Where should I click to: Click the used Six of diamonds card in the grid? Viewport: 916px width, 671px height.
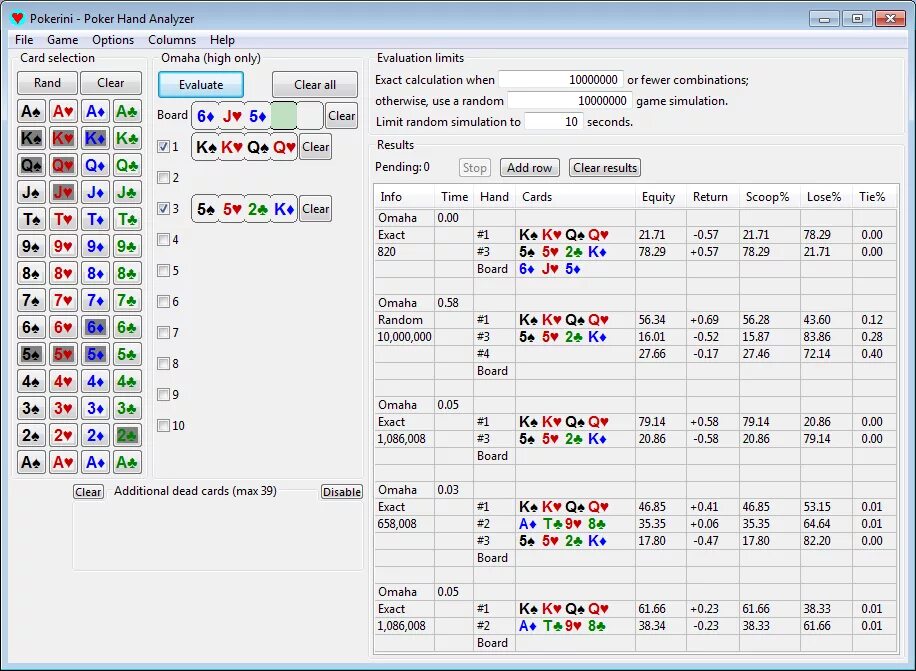pyautogui.click(x=95, y=328)
